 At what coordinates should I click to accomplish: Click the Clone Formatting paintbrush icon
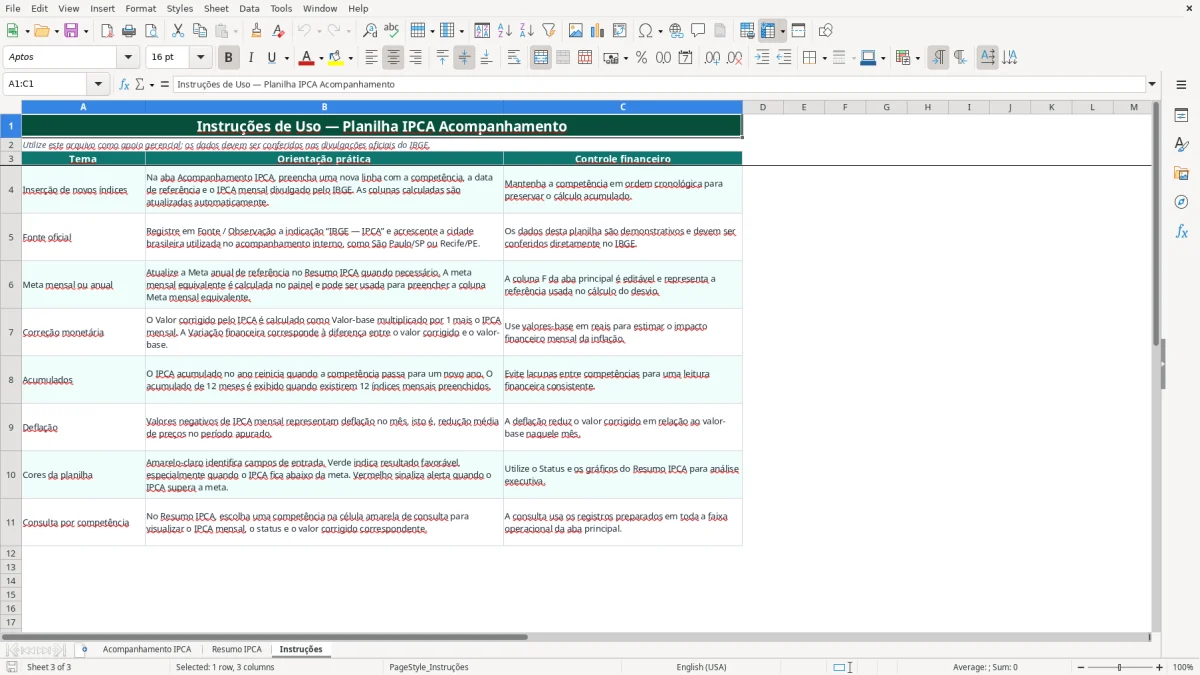tap(256, 31)
